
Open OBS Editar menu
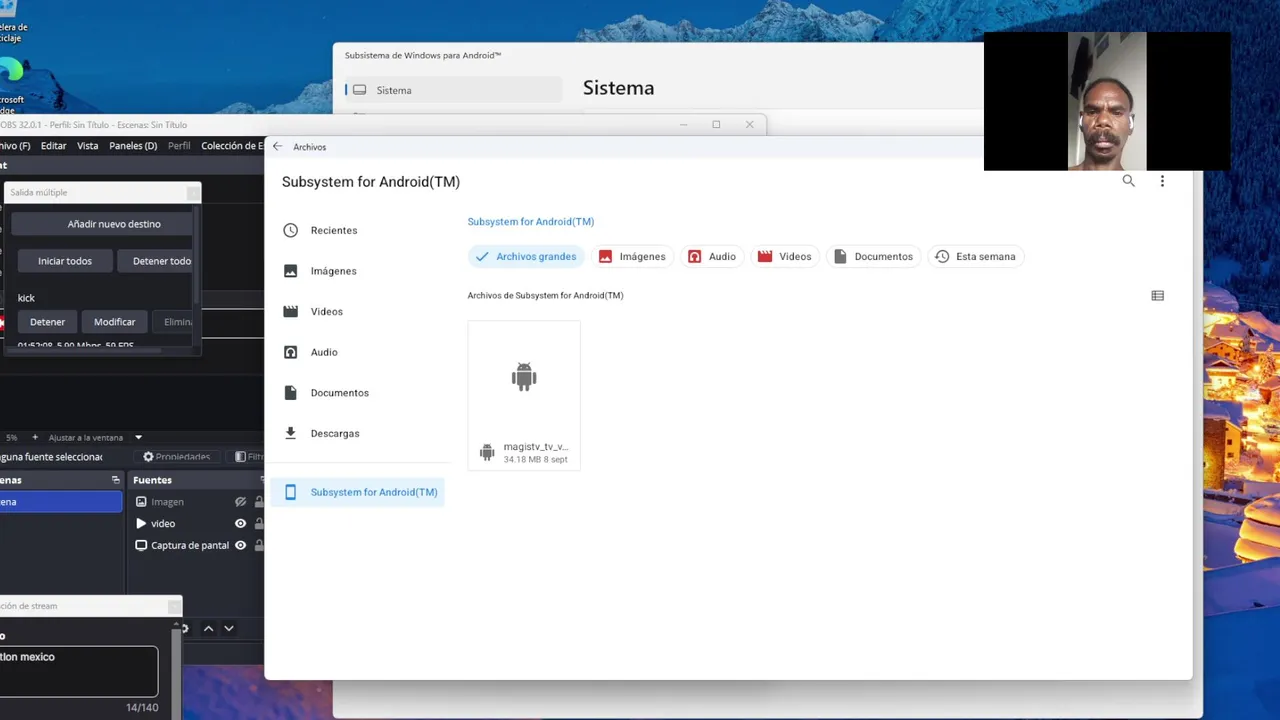pyautogui.click(x=53, y=146)
